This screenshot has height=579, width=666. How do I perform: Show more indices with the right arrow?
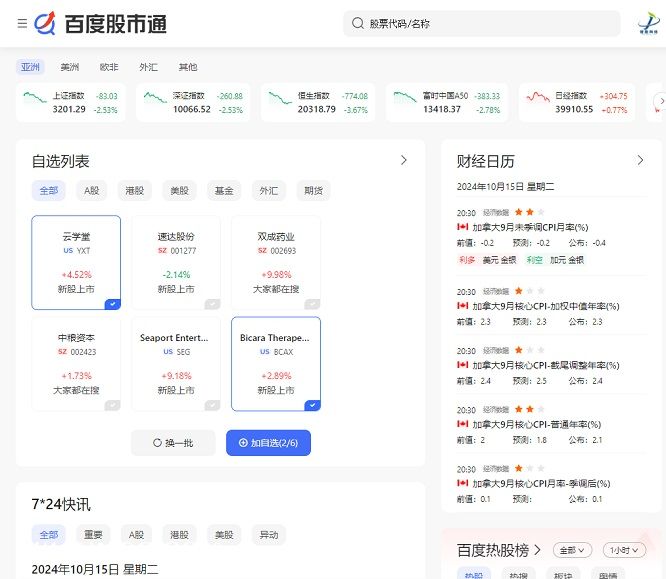pyautogui.click(x=661, y=101)
